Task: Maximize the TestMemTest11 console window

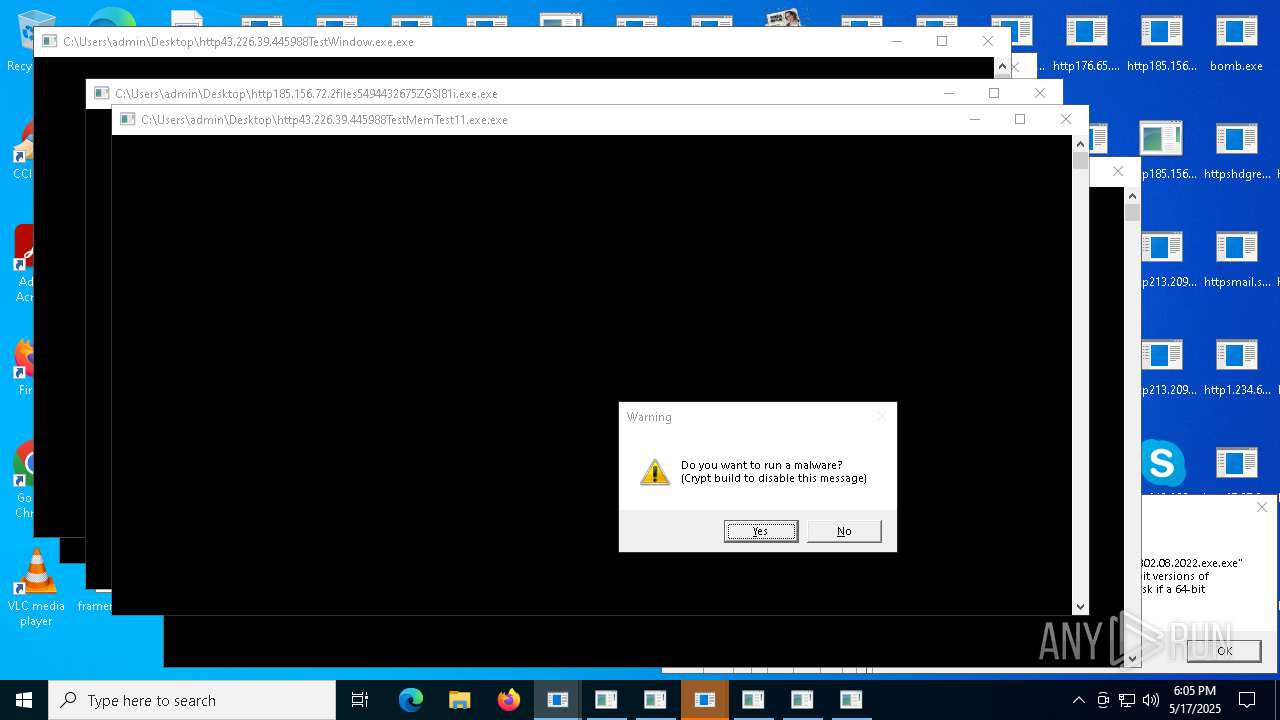Action: [x=1020, y=119]
